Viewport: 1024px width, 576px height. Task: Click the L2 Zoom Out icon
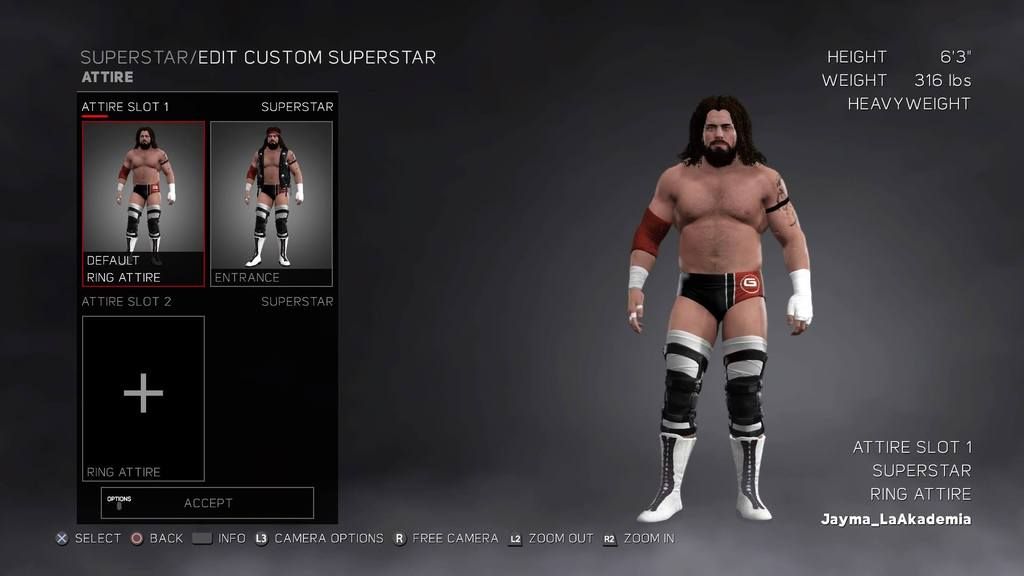515,539
